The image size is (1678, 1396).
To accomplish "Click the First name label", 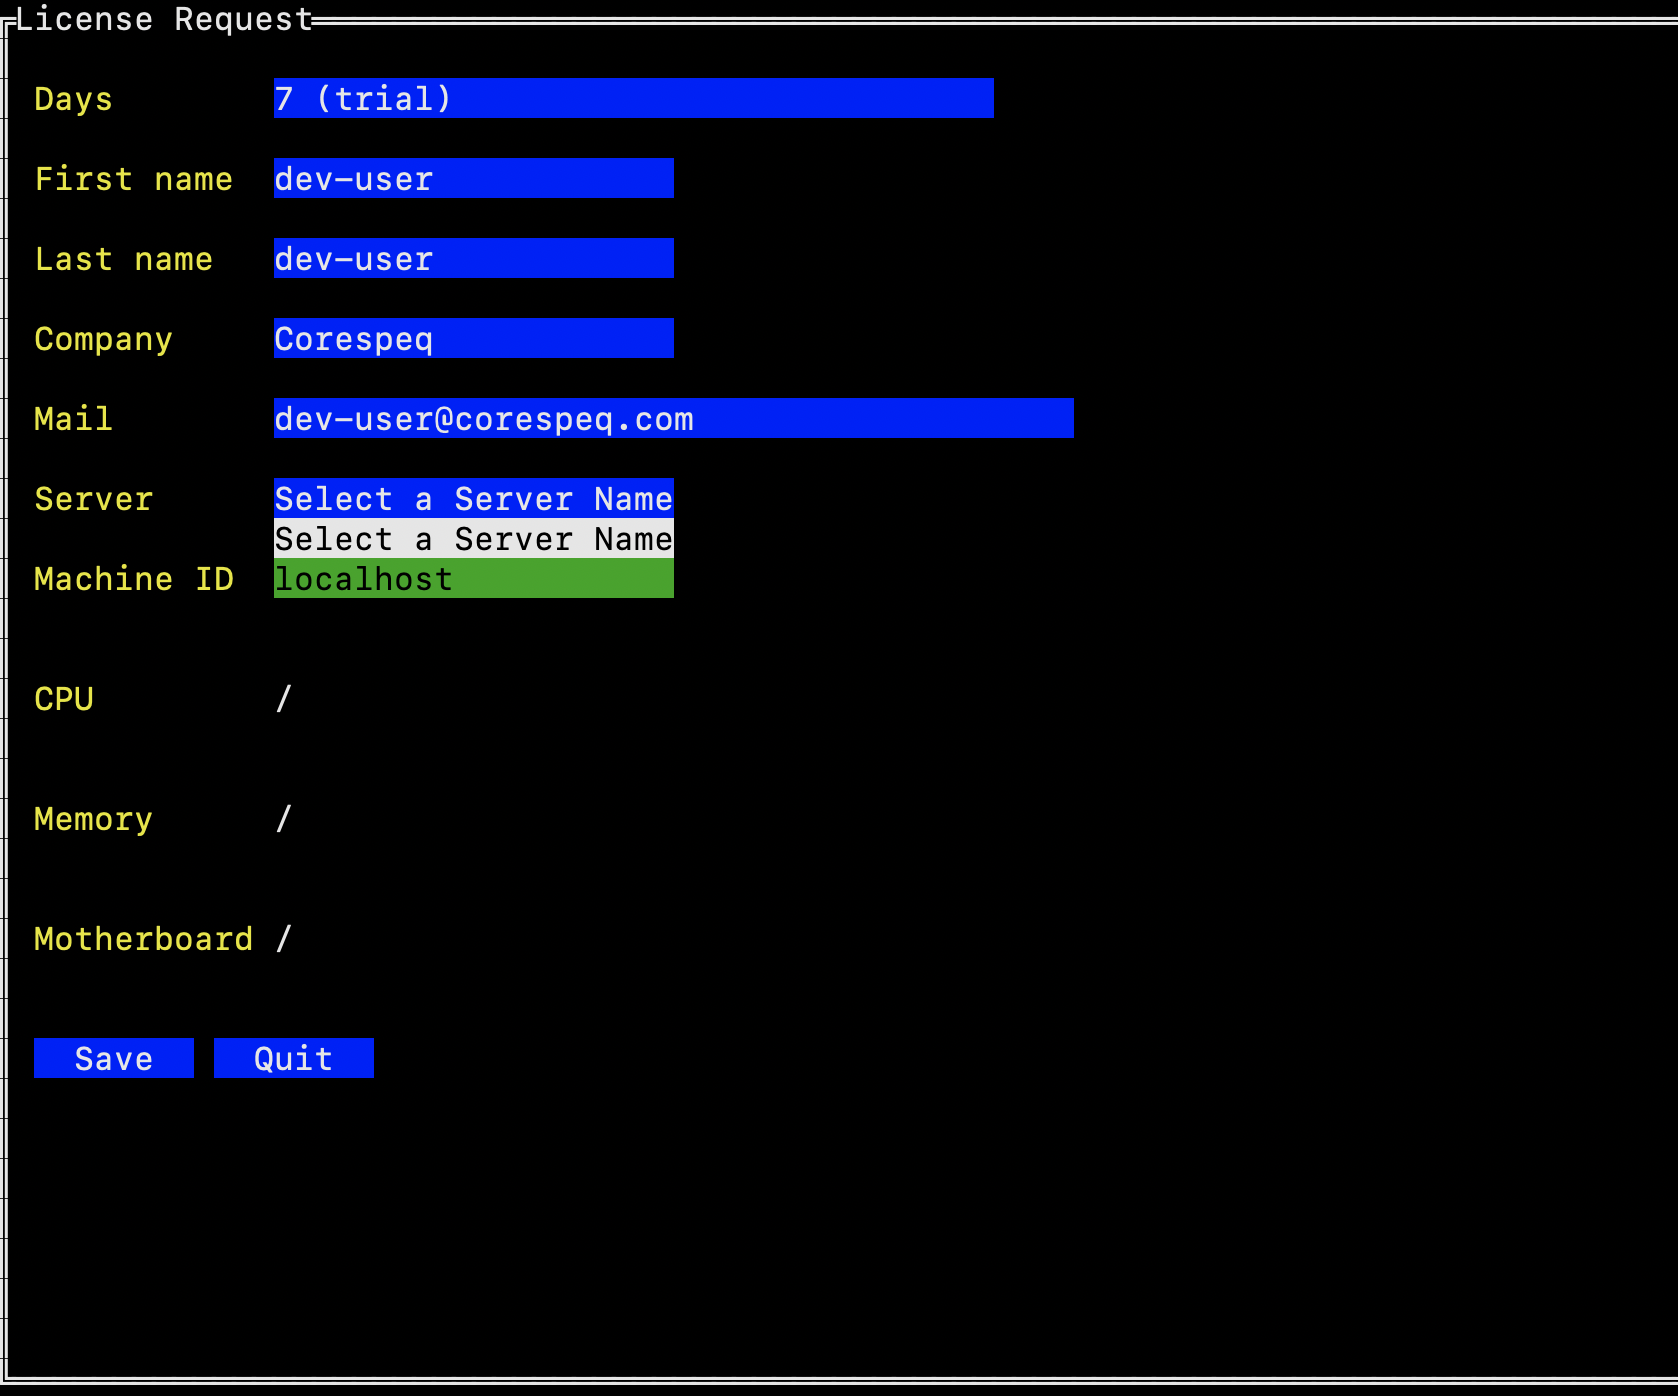I will tap(133, 179).
